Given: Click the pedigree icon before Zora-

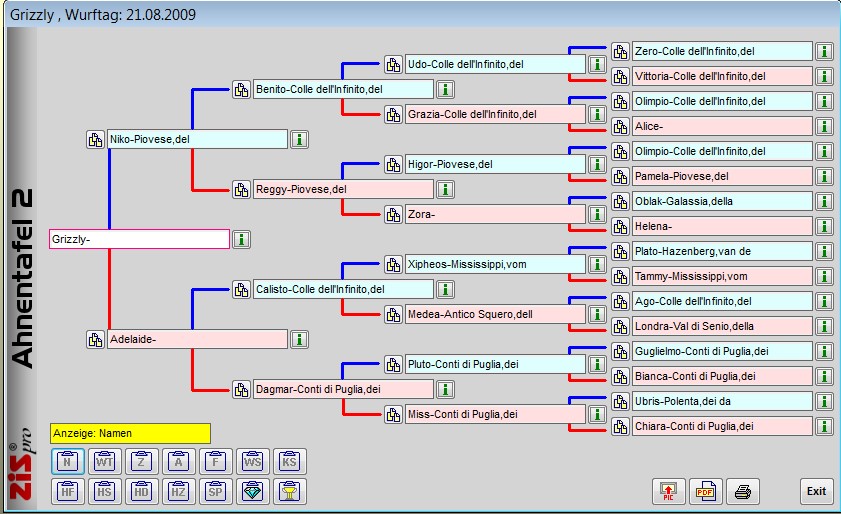Looking at the screenshot, I should 393,214.
